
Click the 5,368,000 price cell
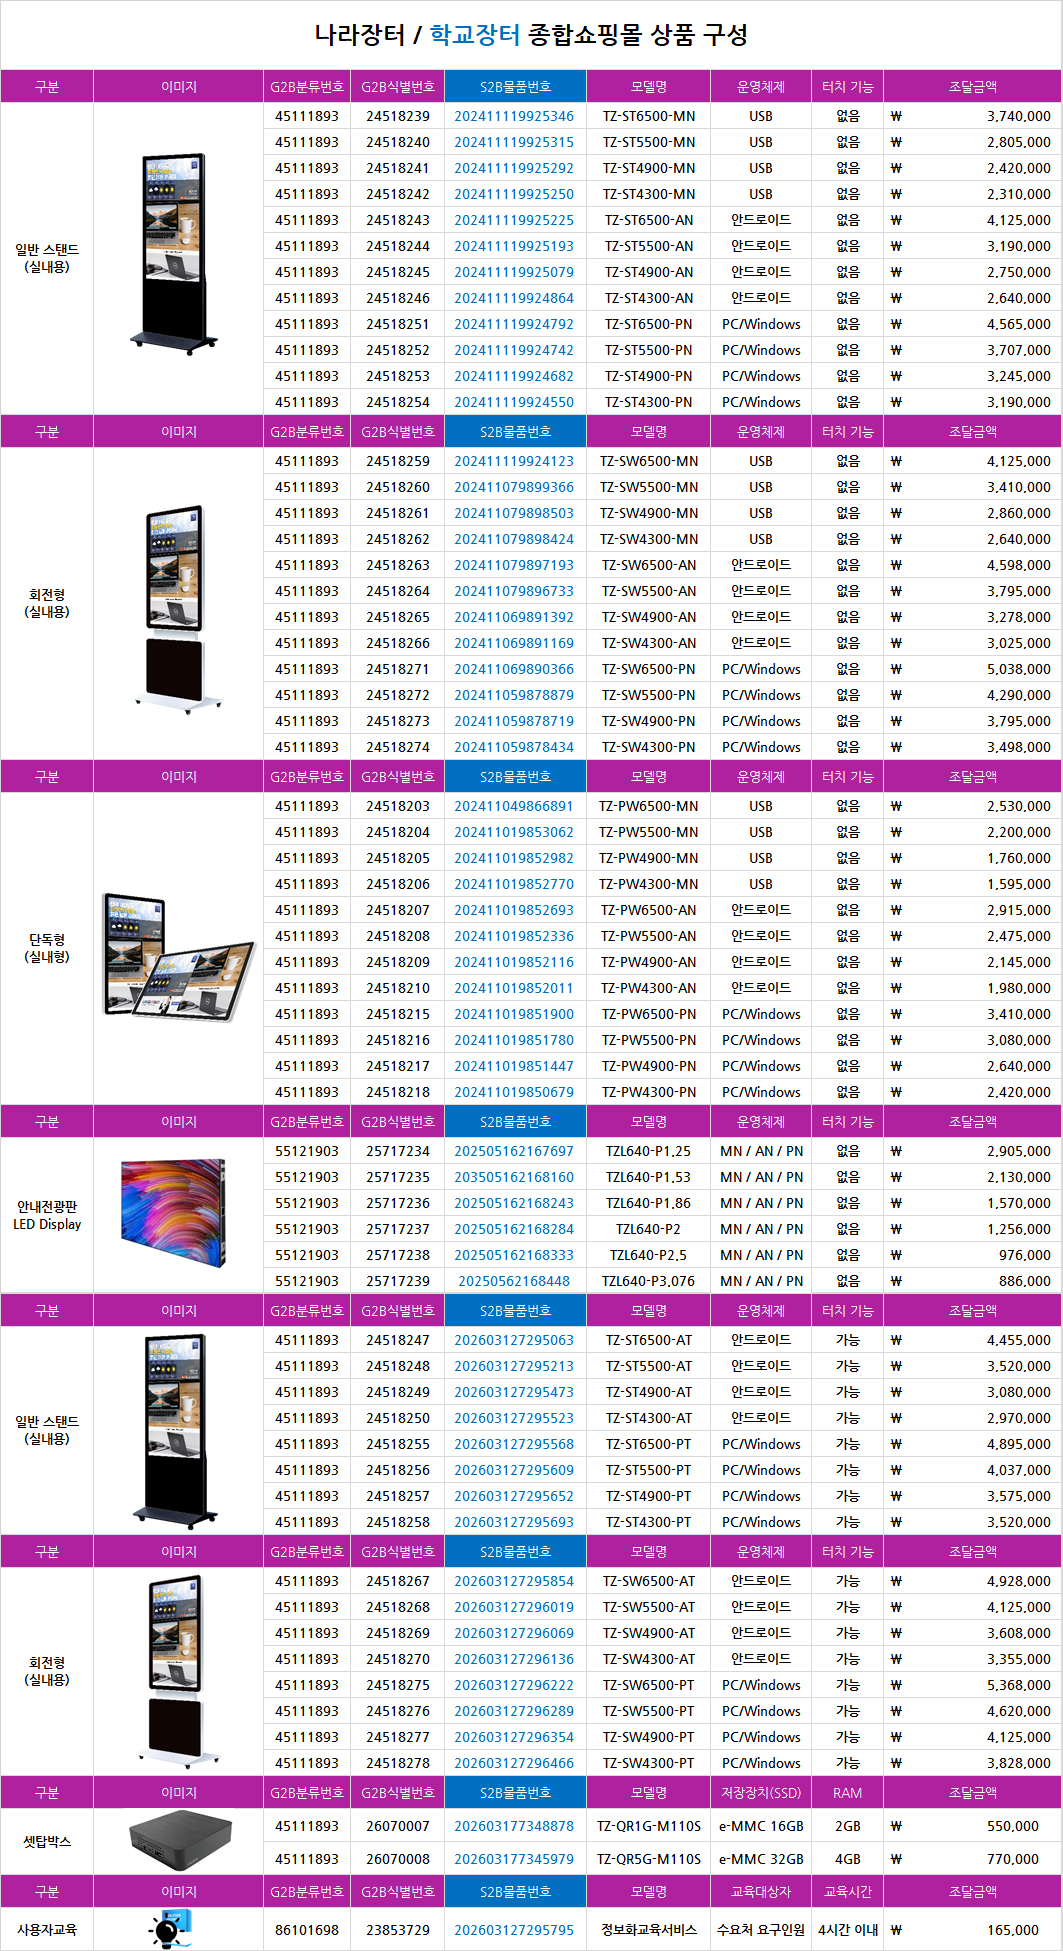[x=1018, y=1685]
